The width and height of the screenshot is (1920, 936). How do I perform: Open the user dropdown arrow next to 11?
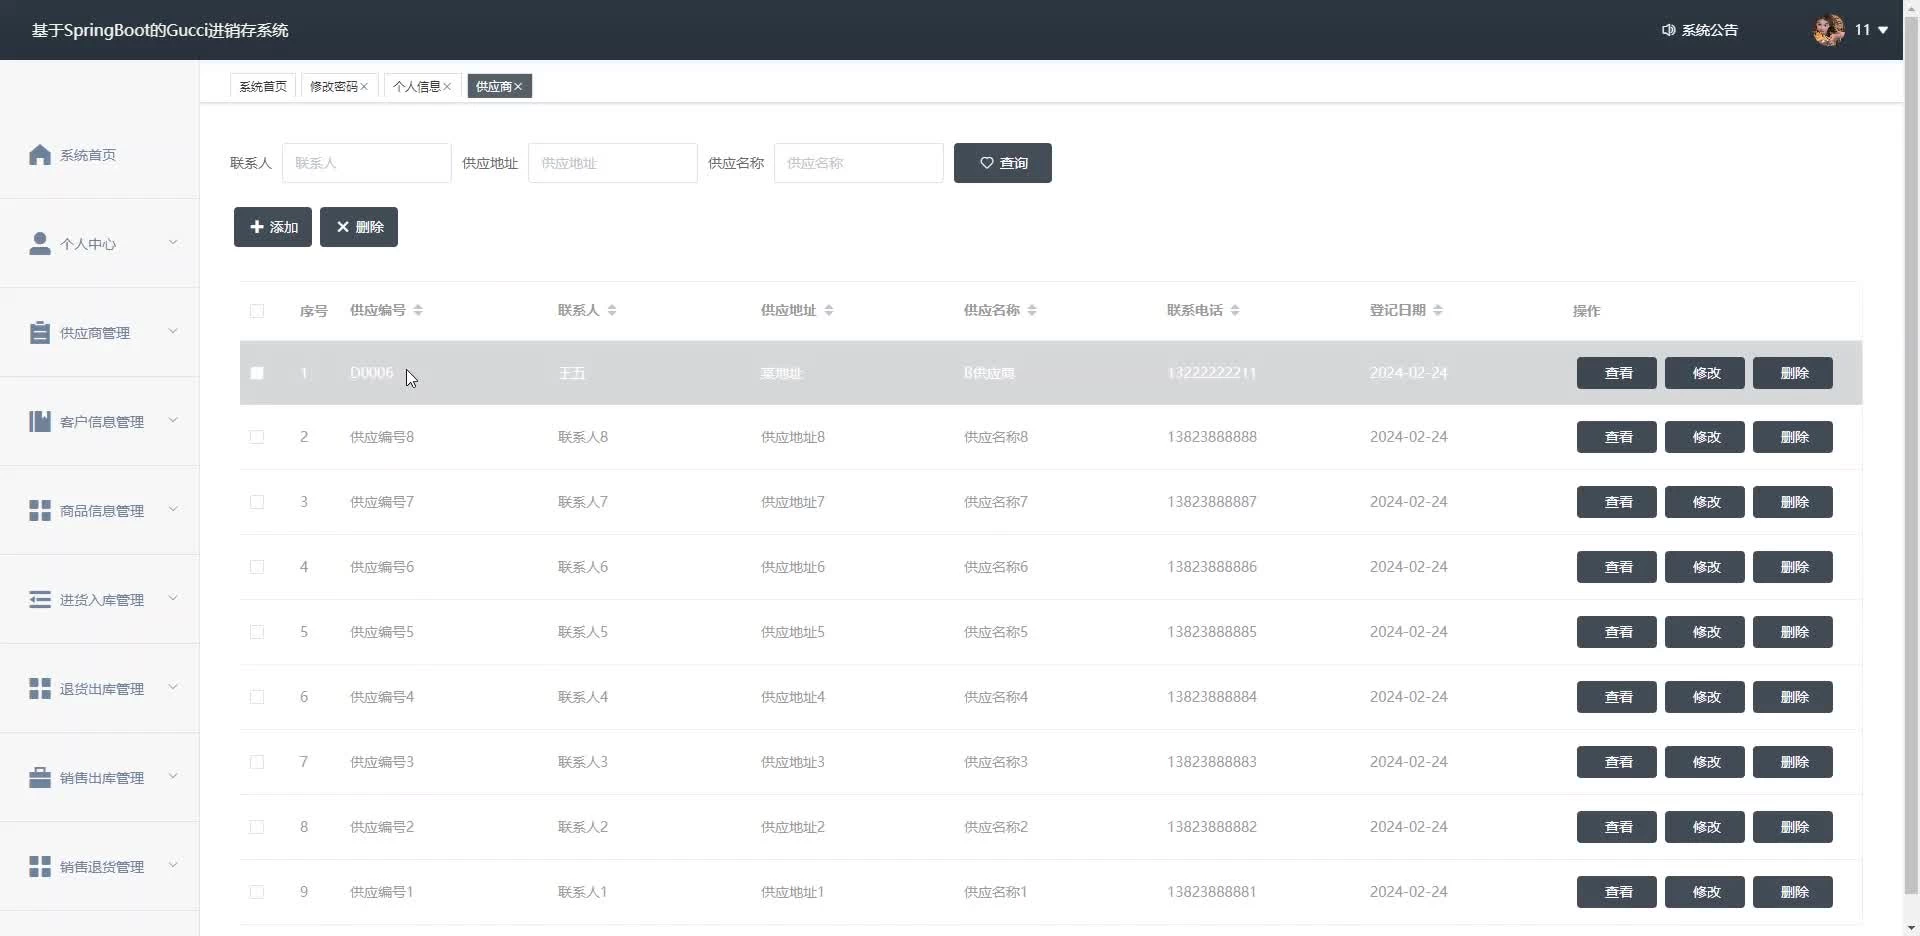(1883, 30)
